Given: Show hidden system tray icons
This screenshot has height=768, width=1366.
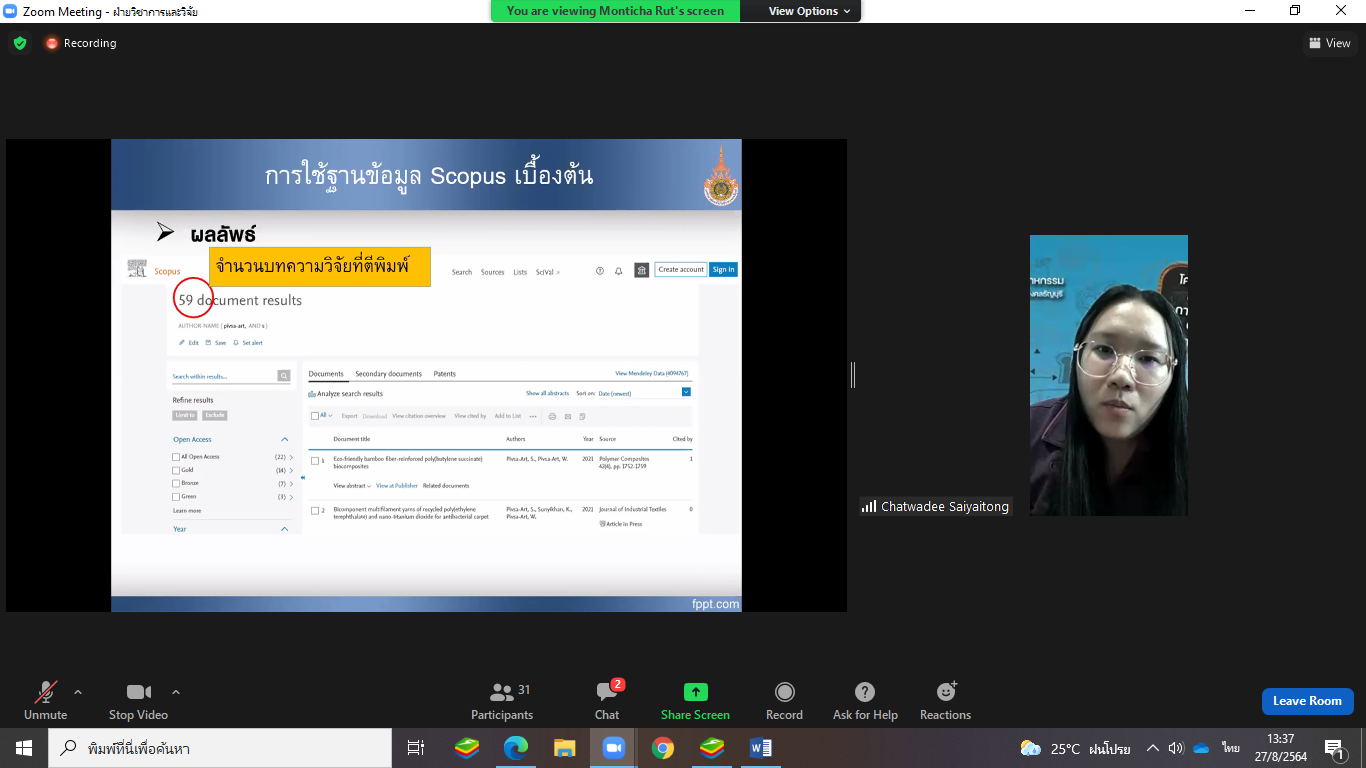Looking at the screenshot, I should 1152,748.
